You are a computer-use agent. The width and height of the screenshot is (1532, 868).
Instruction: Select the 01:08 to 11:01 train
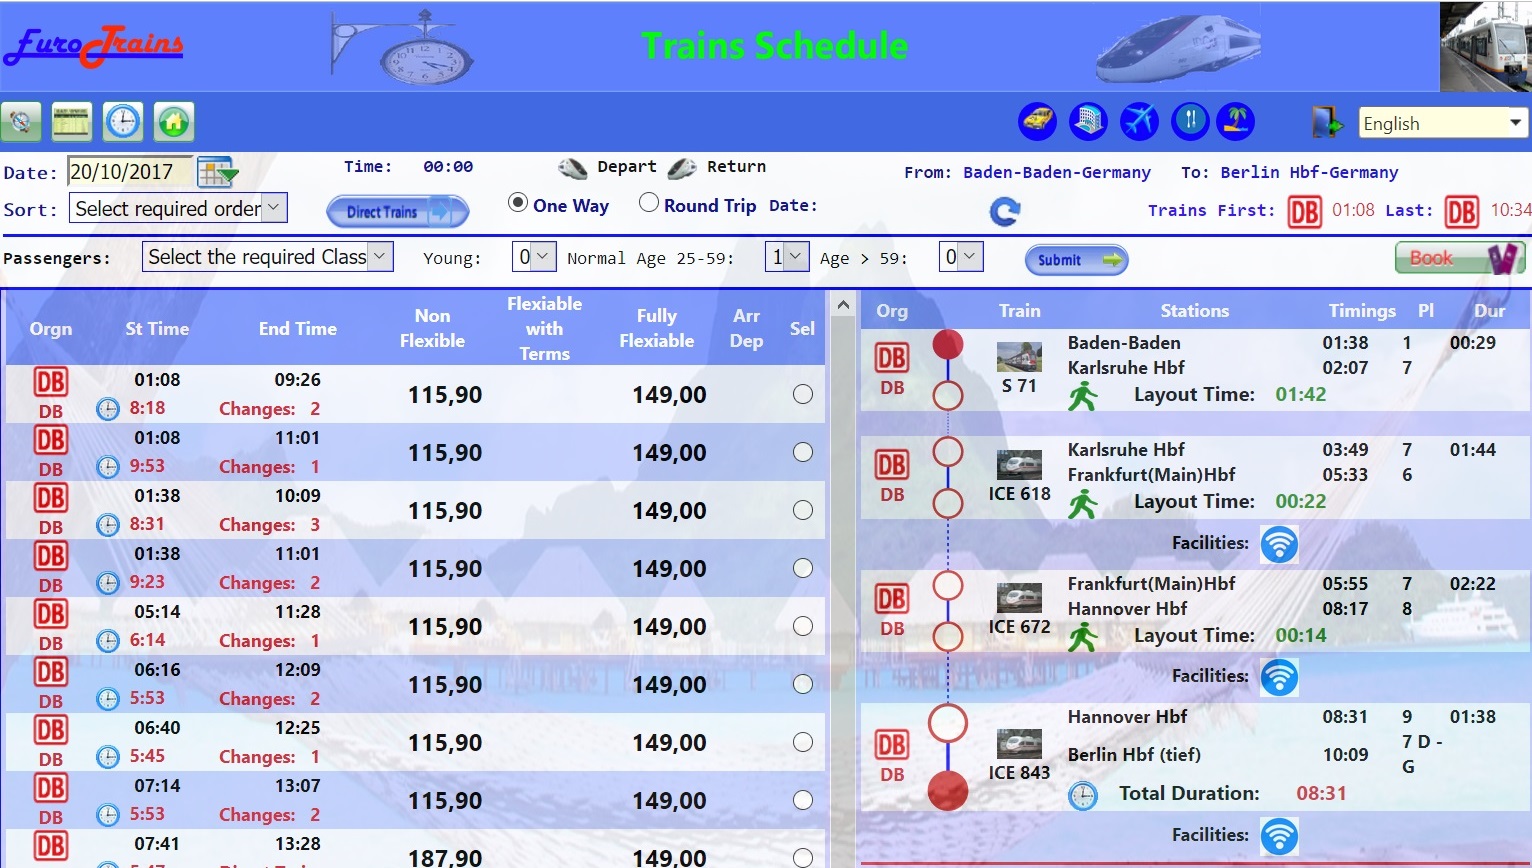[802, 452]
